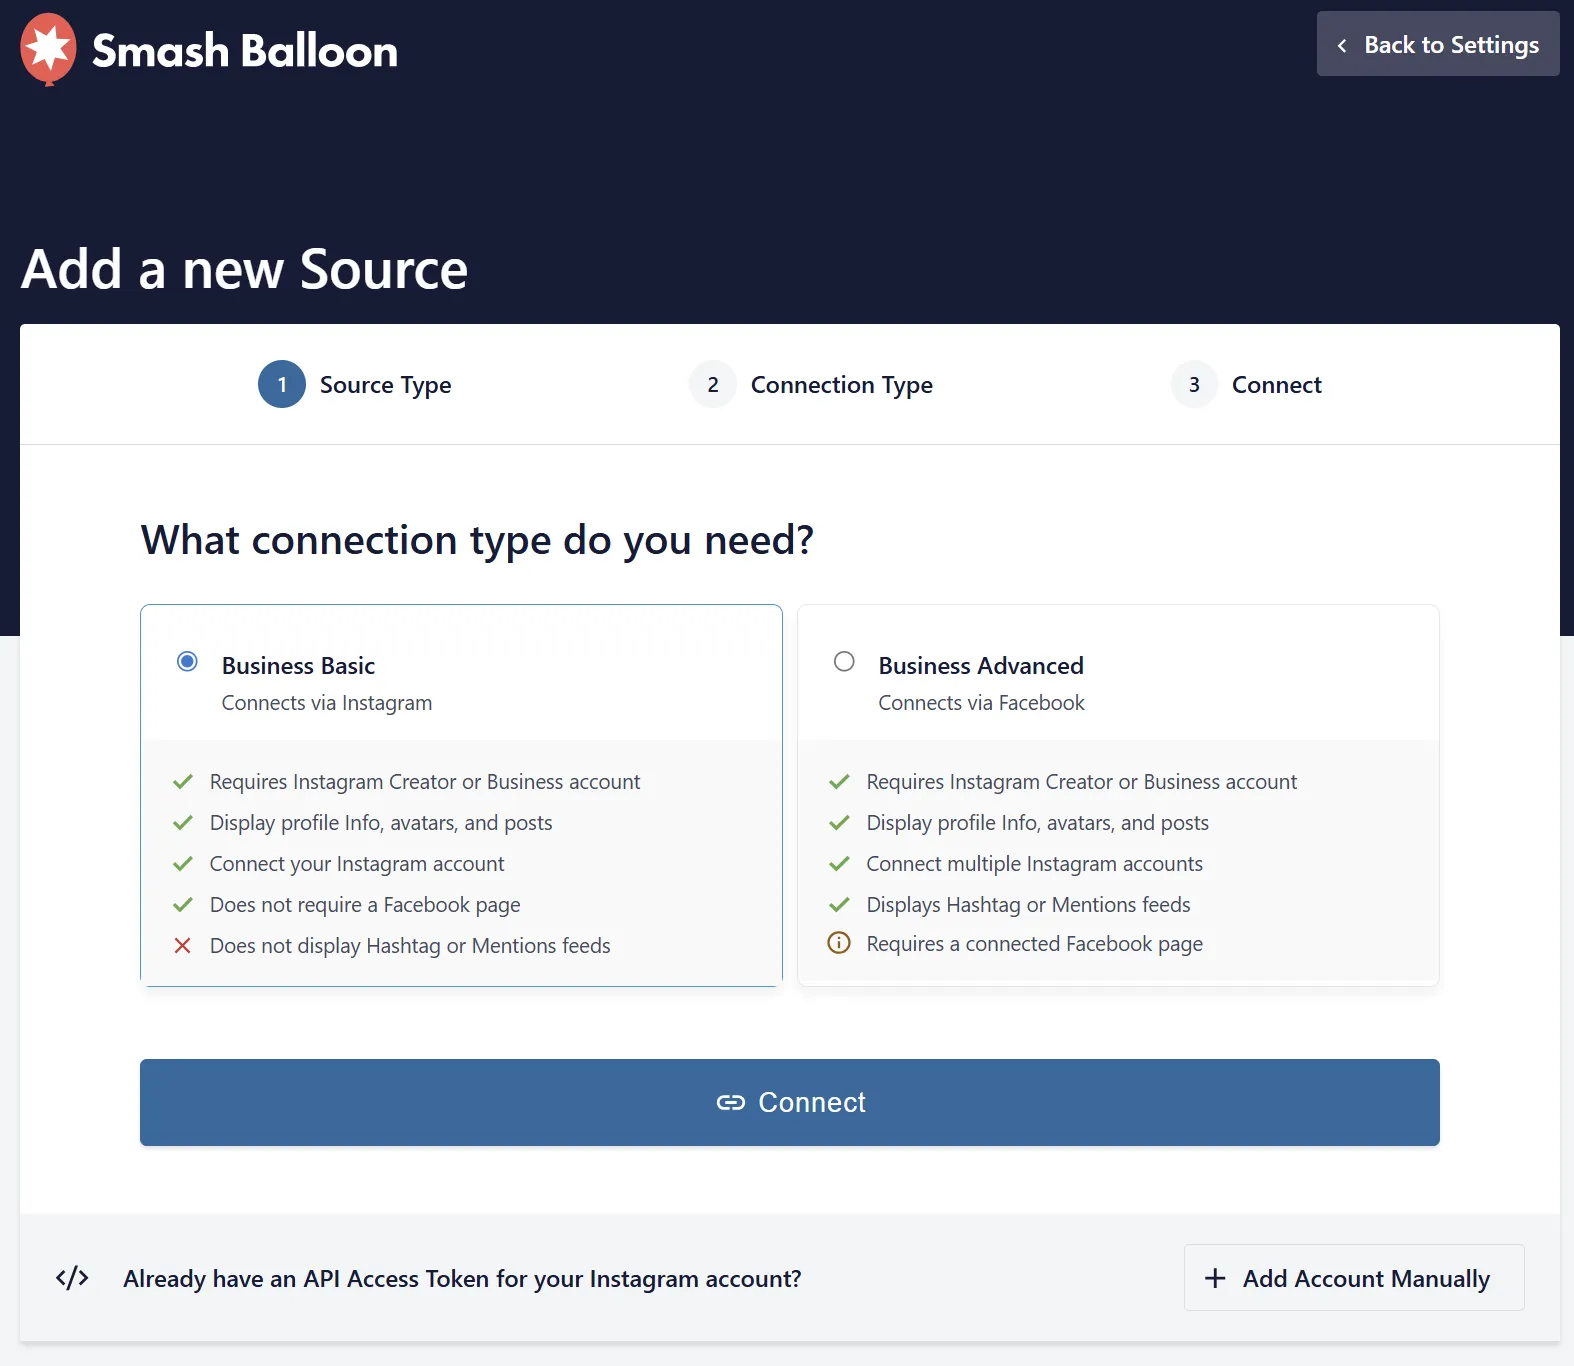Go to step 2 Connection Type
Screen dimensions: 1574x1366
point(811,384)
